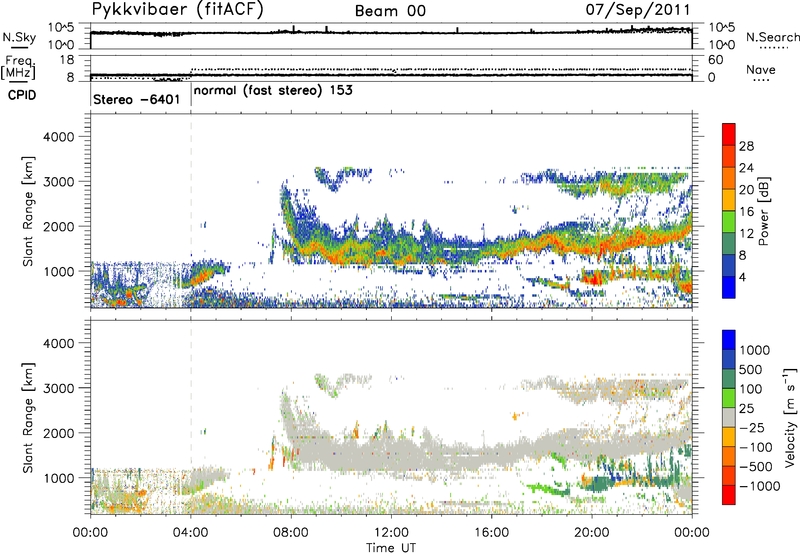Click the '2000' tick of the velocity panel
Image resolution: width=800 pixels, height=554 pixels.
[x=59, y=433]
